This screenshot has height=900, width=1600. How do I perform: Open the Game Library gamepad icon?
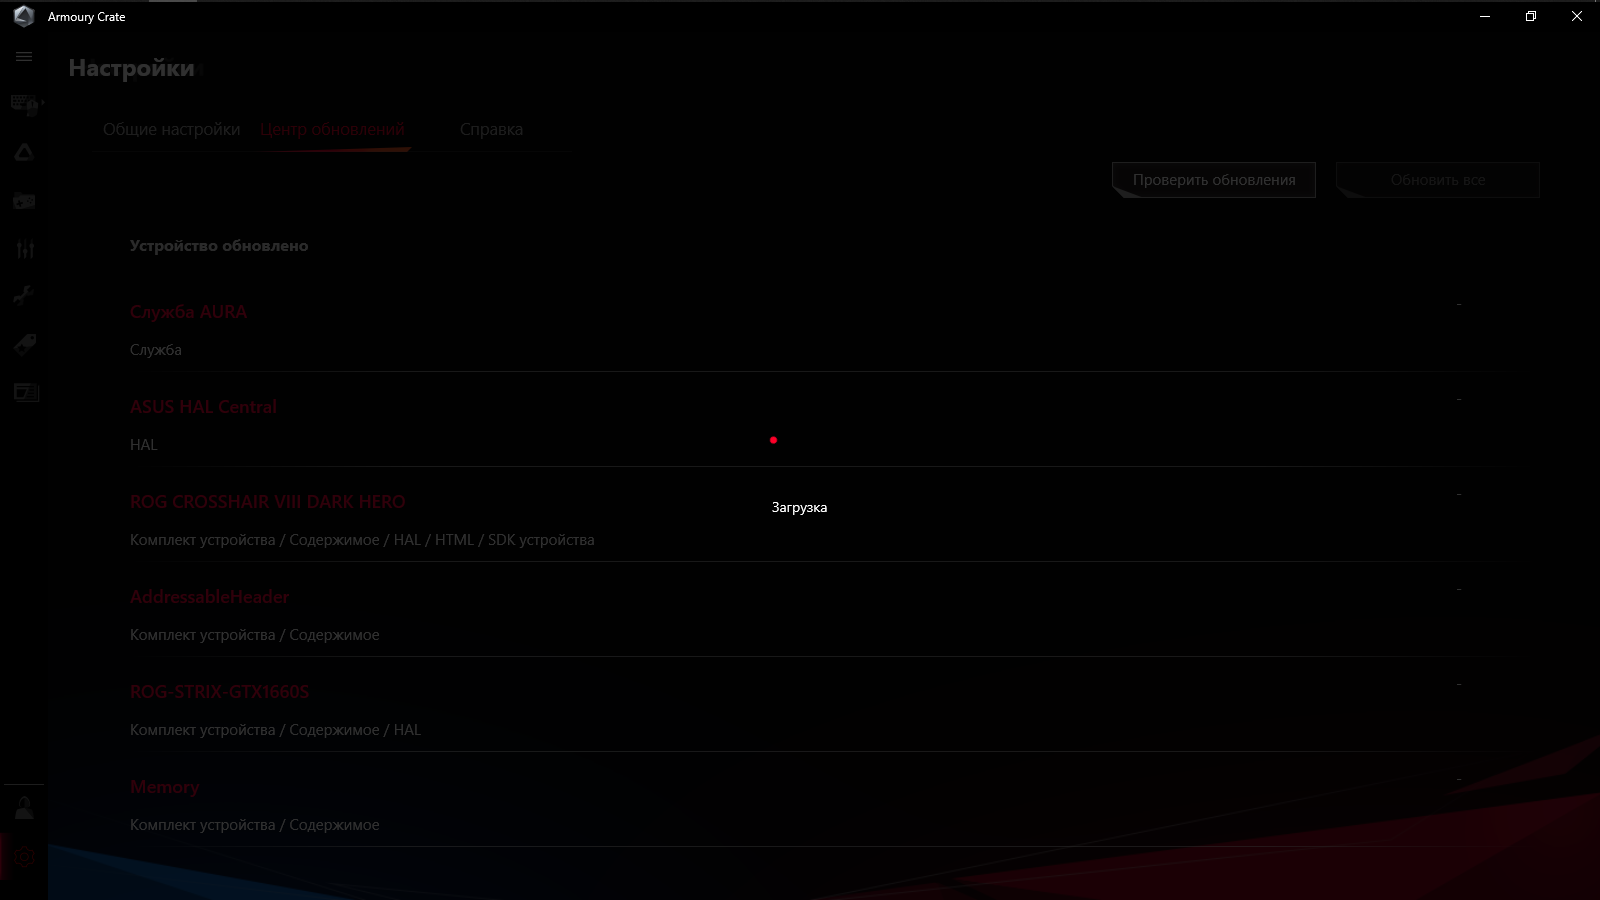pos(24,201)
